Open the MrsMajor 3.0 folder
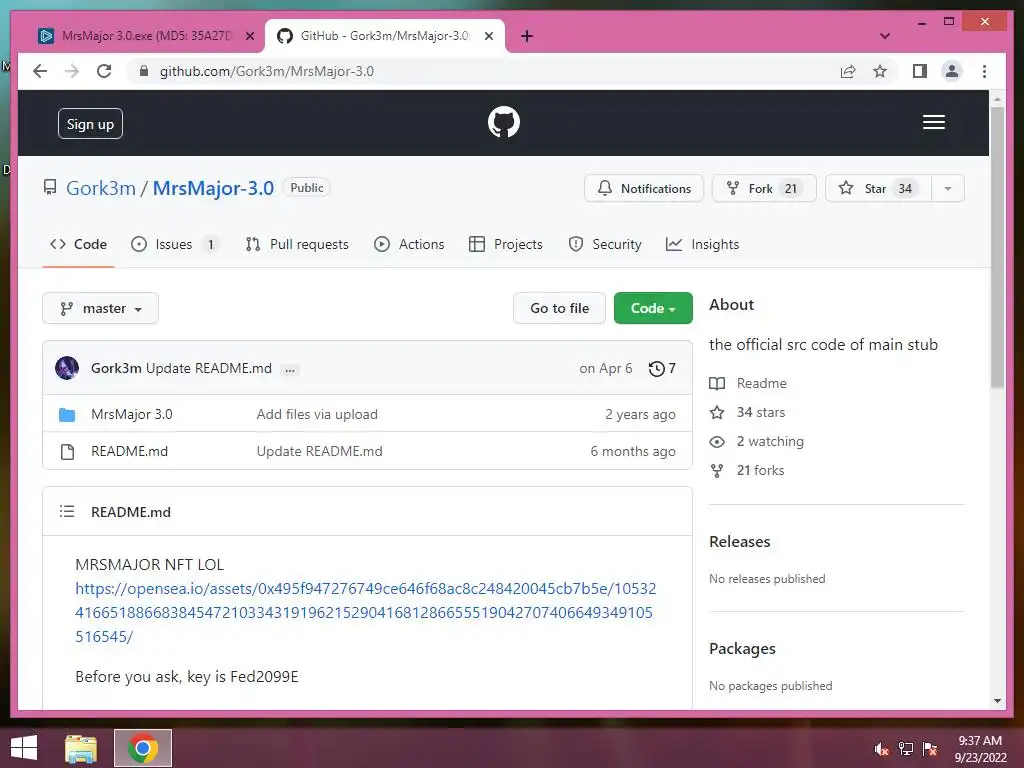Screen dimensions: 1024x768 coord(132,414)
